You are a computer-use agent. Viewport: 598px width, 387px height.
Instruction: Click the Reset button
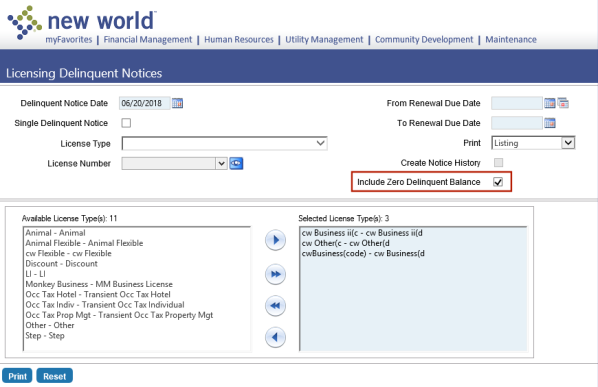tap(55, 376)
